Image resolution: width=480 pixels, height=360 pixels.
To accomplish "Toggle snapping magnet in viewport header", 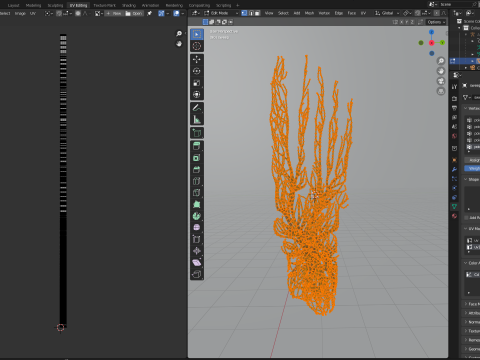I will coord(418,13).
